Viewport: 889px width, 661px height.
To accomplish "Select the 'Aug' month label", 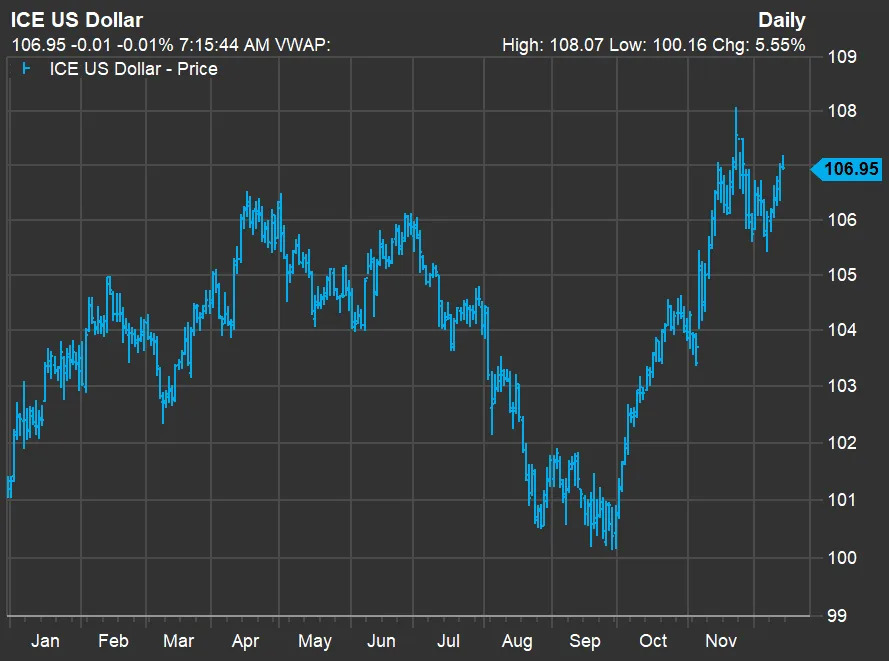I will tap(517, 642).
